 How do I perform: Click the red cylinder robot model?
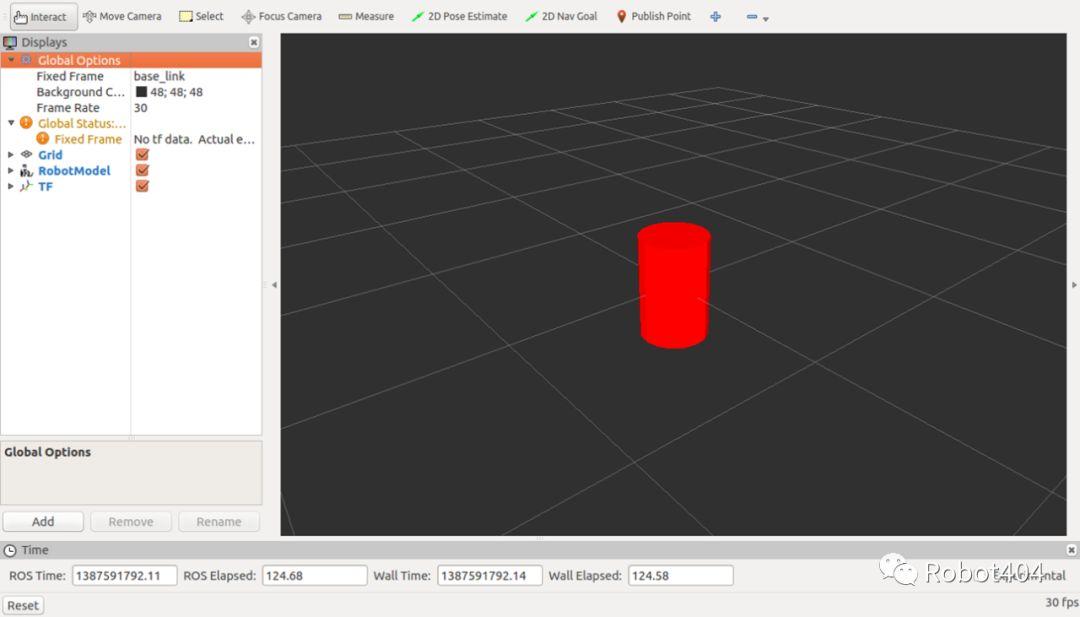(674, 285)
